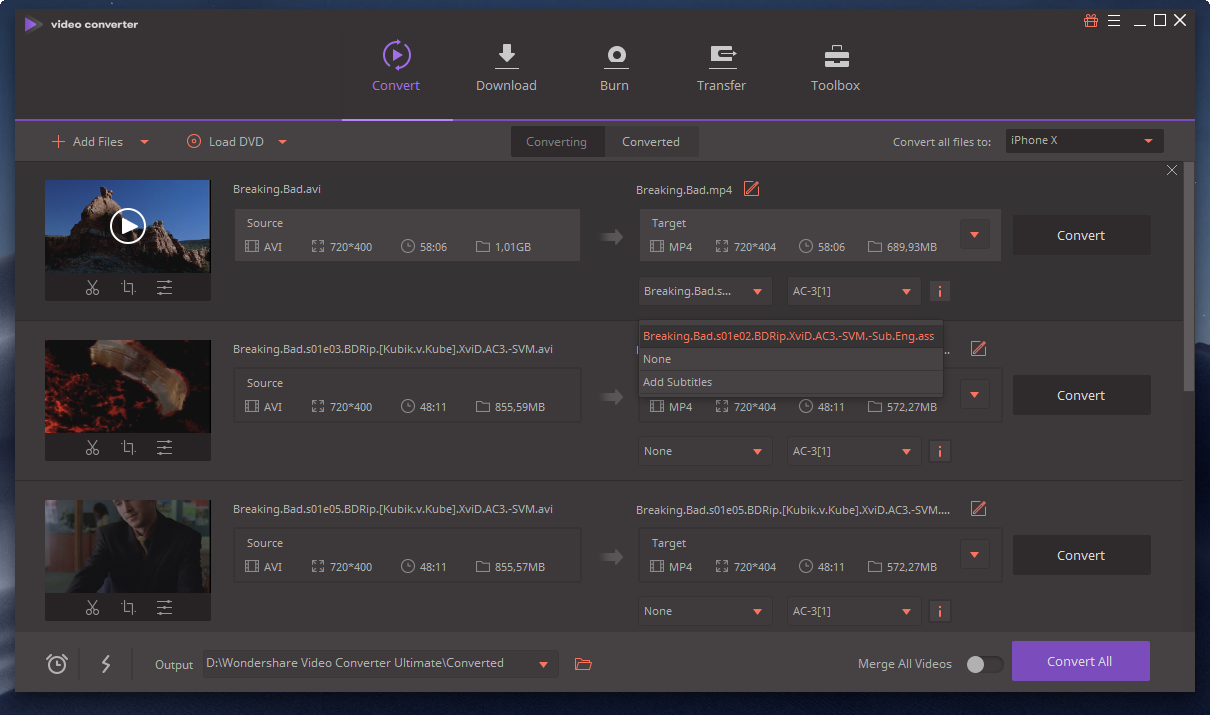Convert the s01e03 file
1210x715 pixels.
coord(1081,396)
